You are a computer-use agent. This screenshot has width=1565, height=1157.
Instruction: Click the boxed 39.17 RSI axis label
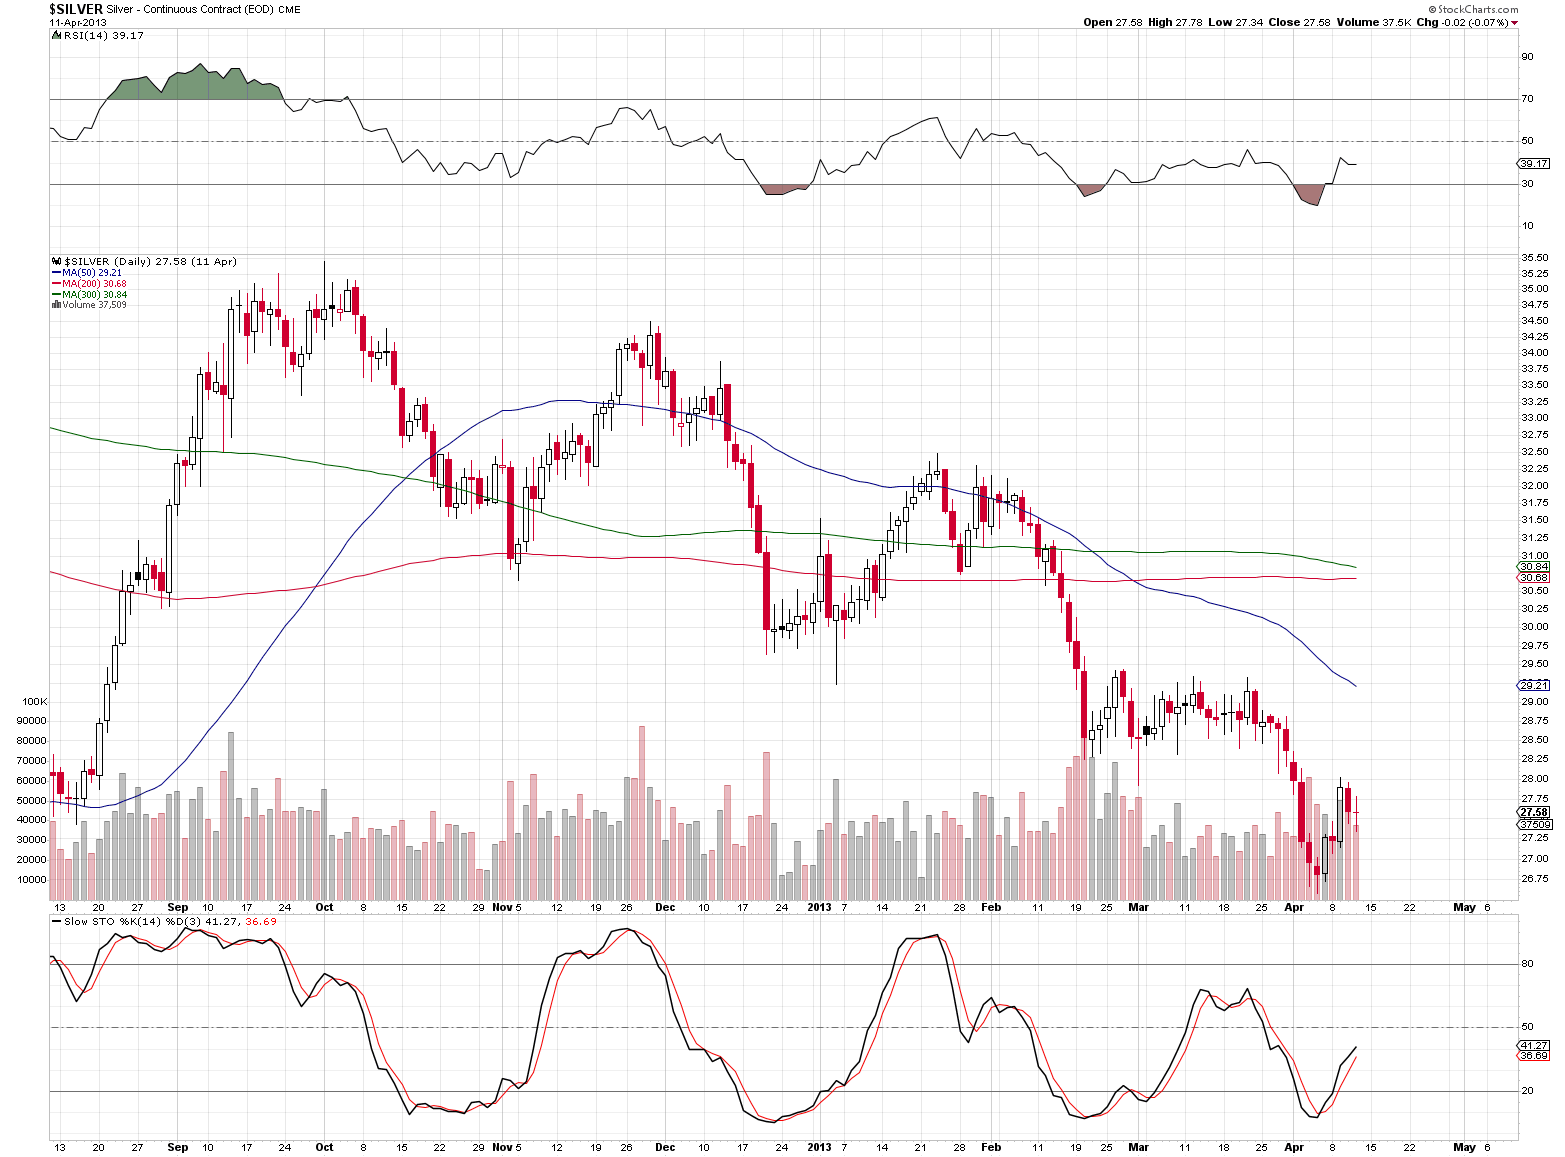[x=1533, y=163]
